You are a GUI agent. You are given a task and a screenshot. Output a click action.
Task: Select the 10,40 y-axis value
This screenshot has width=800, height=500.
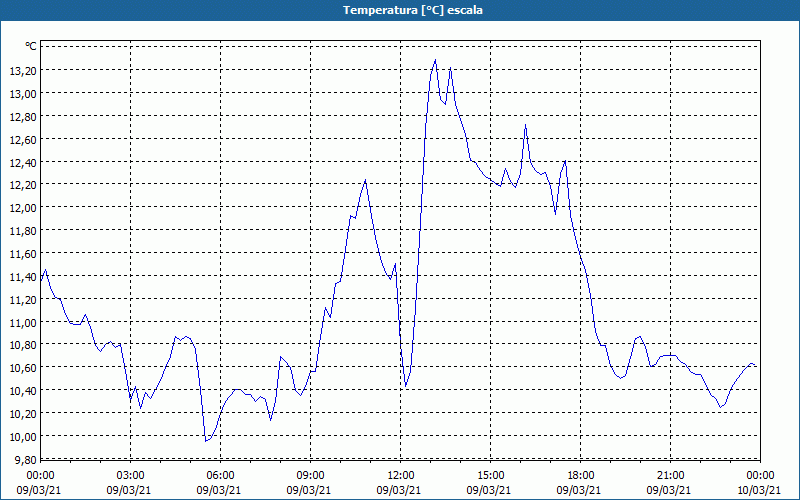(x=23, y=391)
